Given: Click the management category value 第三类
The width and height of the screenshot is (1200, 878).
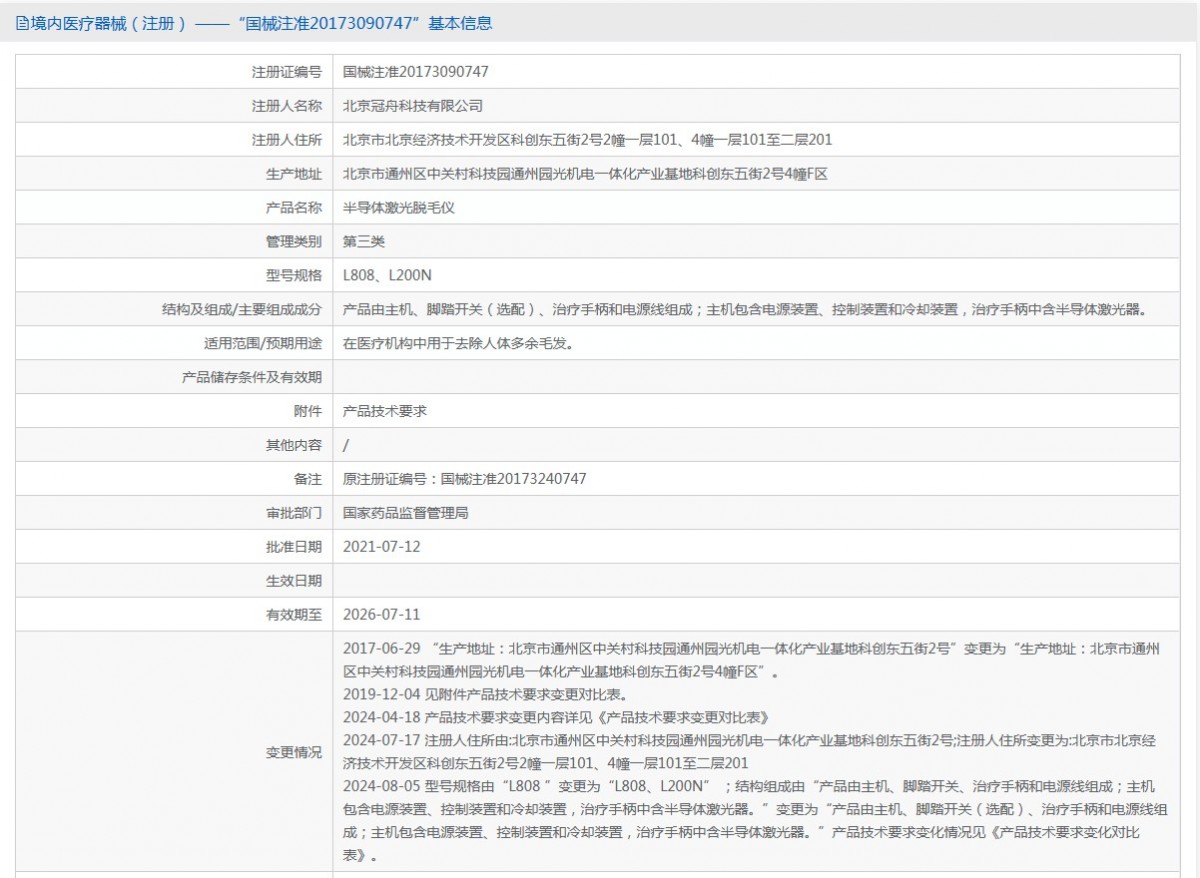Looking at the screenshot, I should coord(364,242).
